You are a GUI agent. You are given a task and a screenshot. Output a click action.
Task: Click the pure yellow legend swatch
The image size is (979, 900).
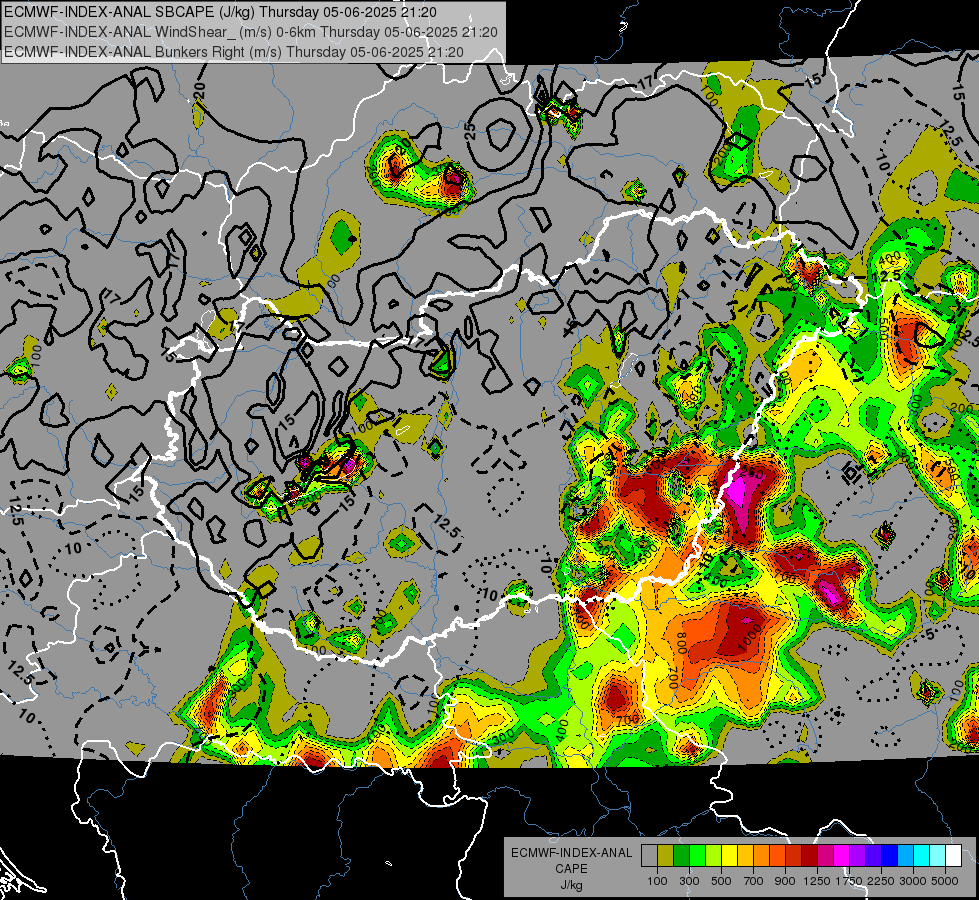click(729, 856)
